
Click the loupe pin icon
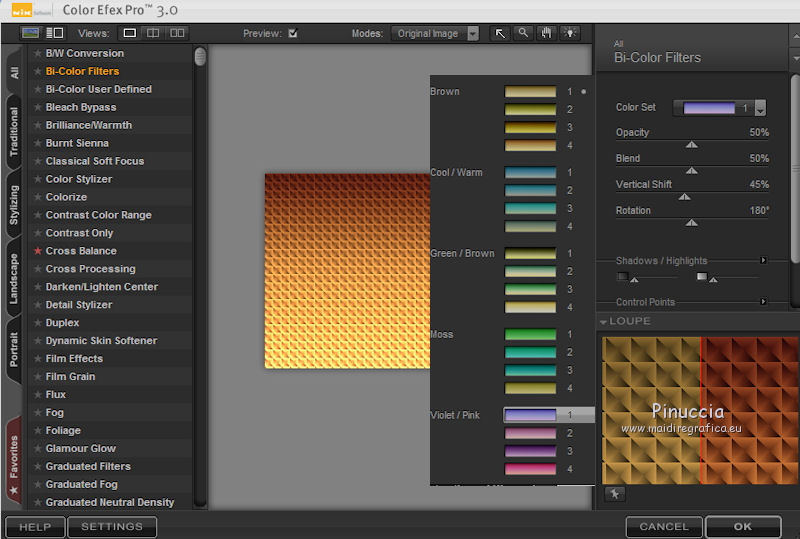(614, 493)
